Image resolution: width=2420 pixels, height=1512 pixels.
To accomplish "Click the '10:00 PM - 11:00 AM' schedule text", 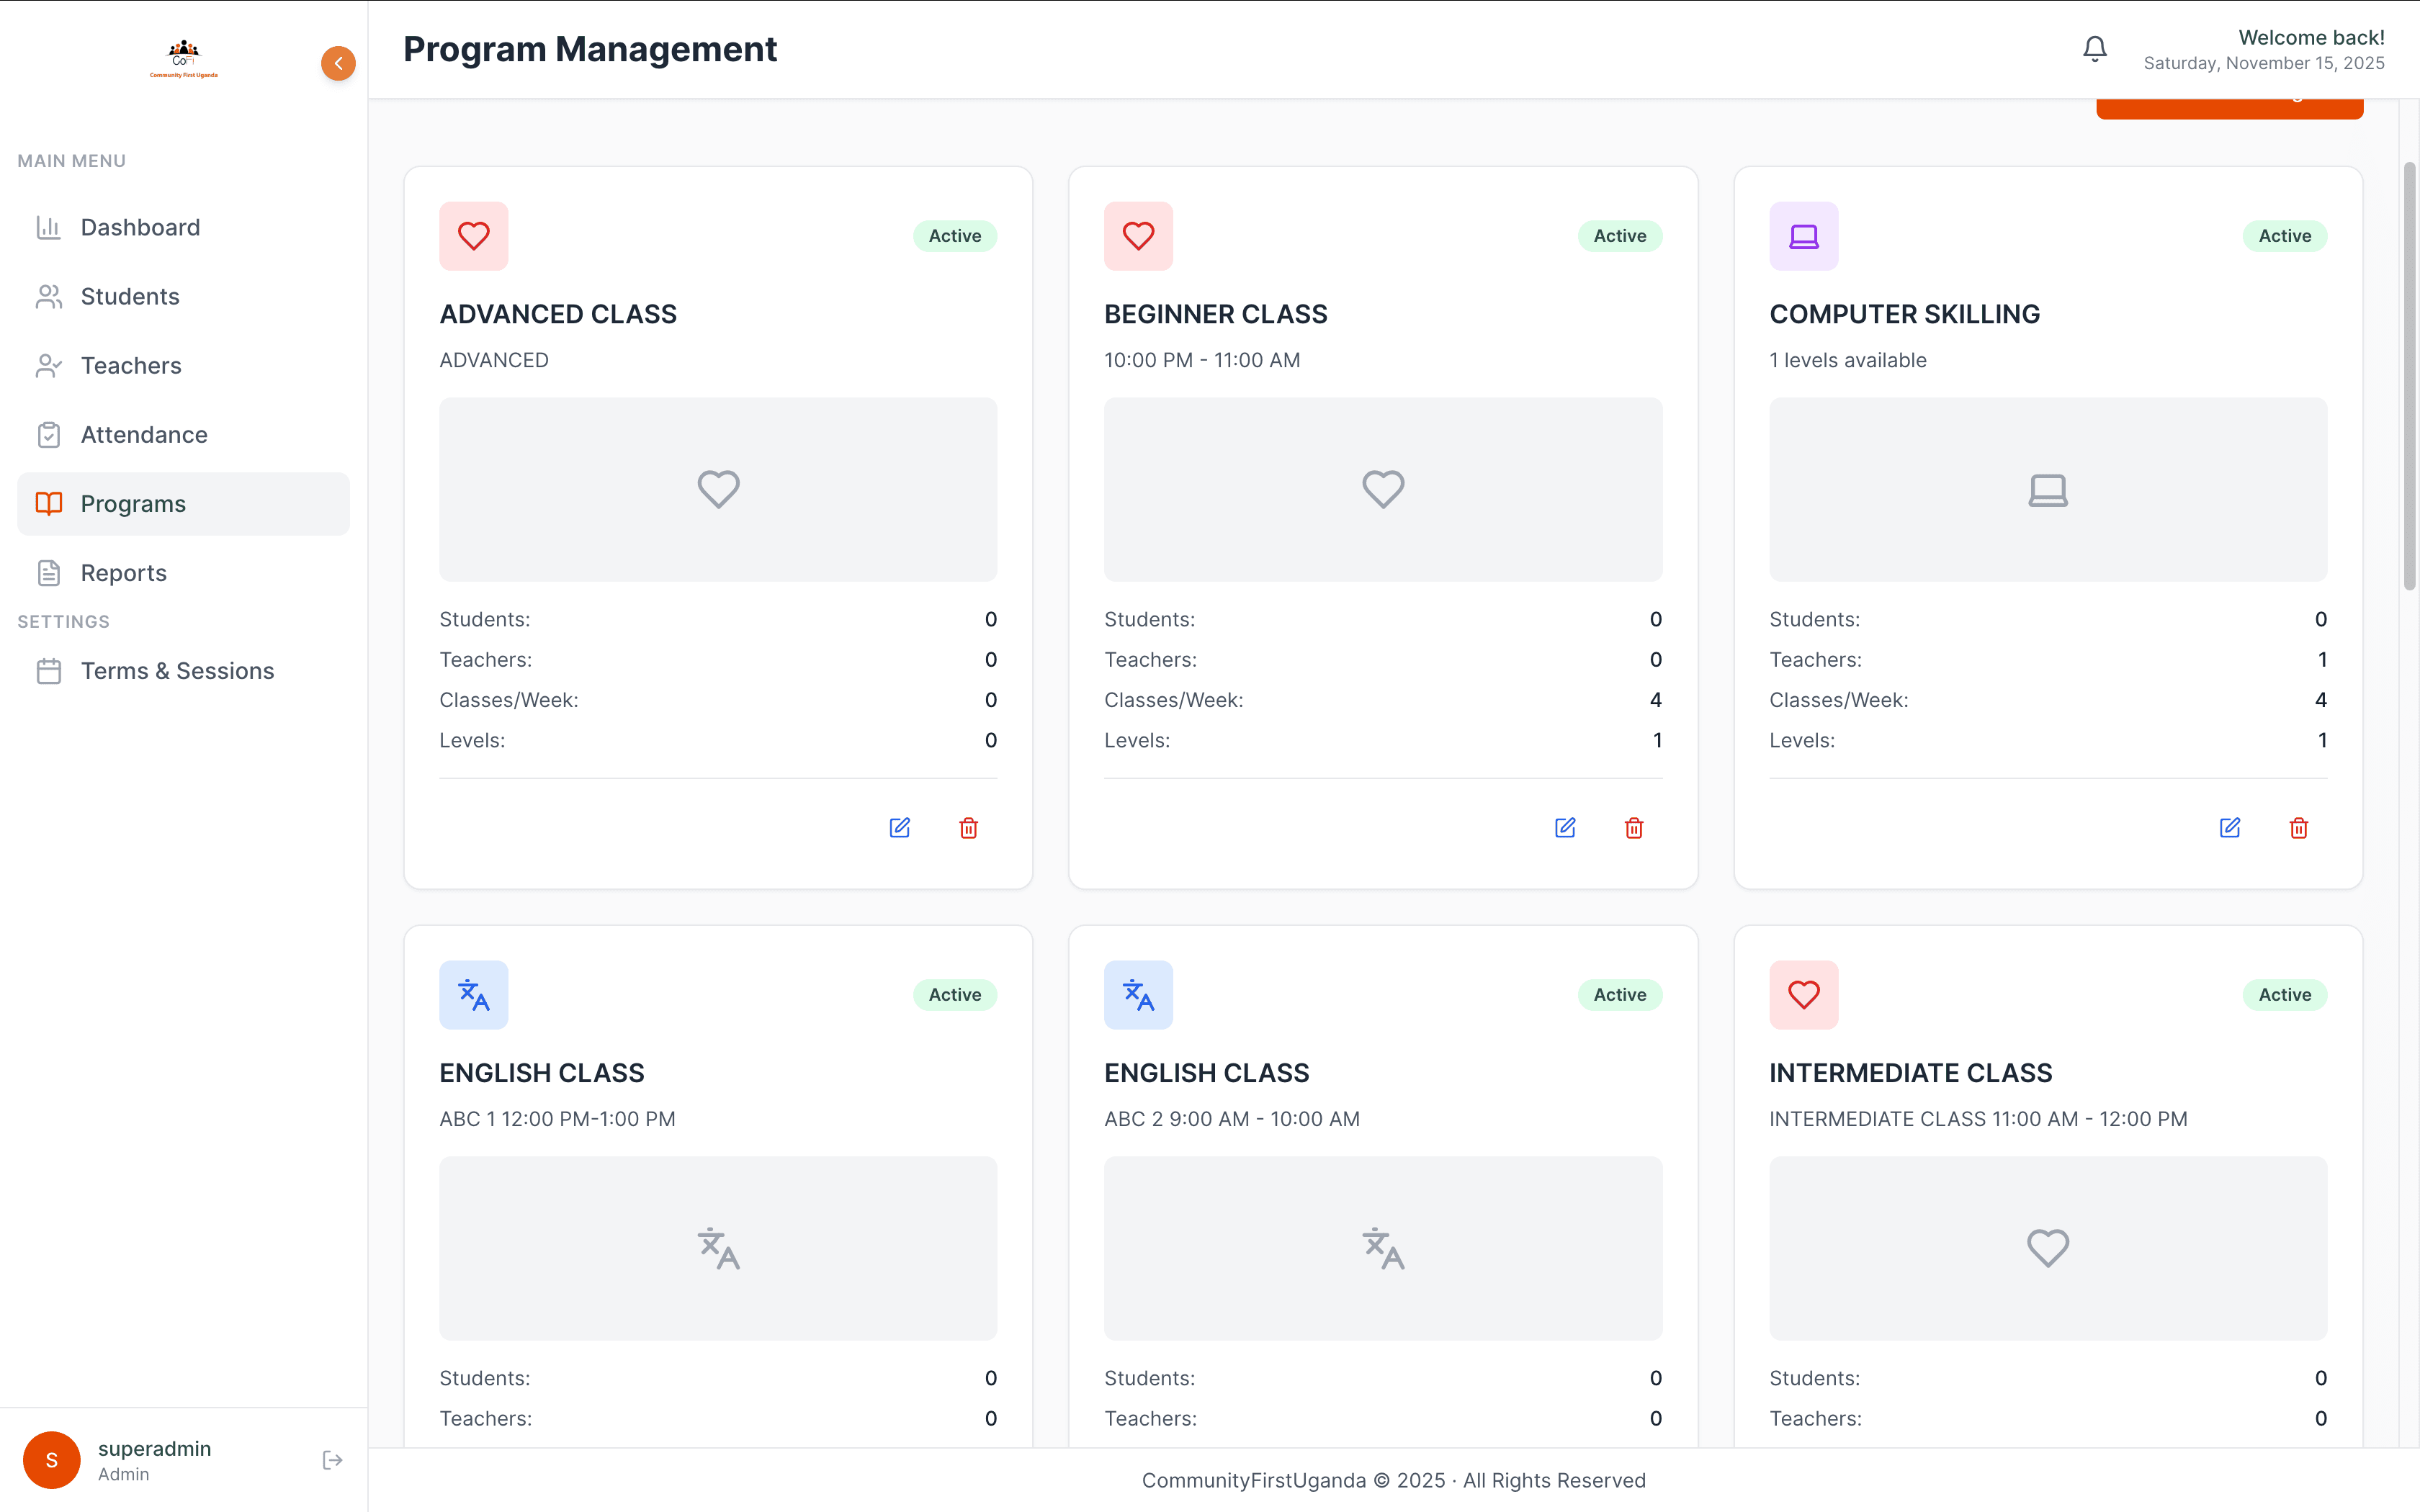I will [x=1202, y=360].
